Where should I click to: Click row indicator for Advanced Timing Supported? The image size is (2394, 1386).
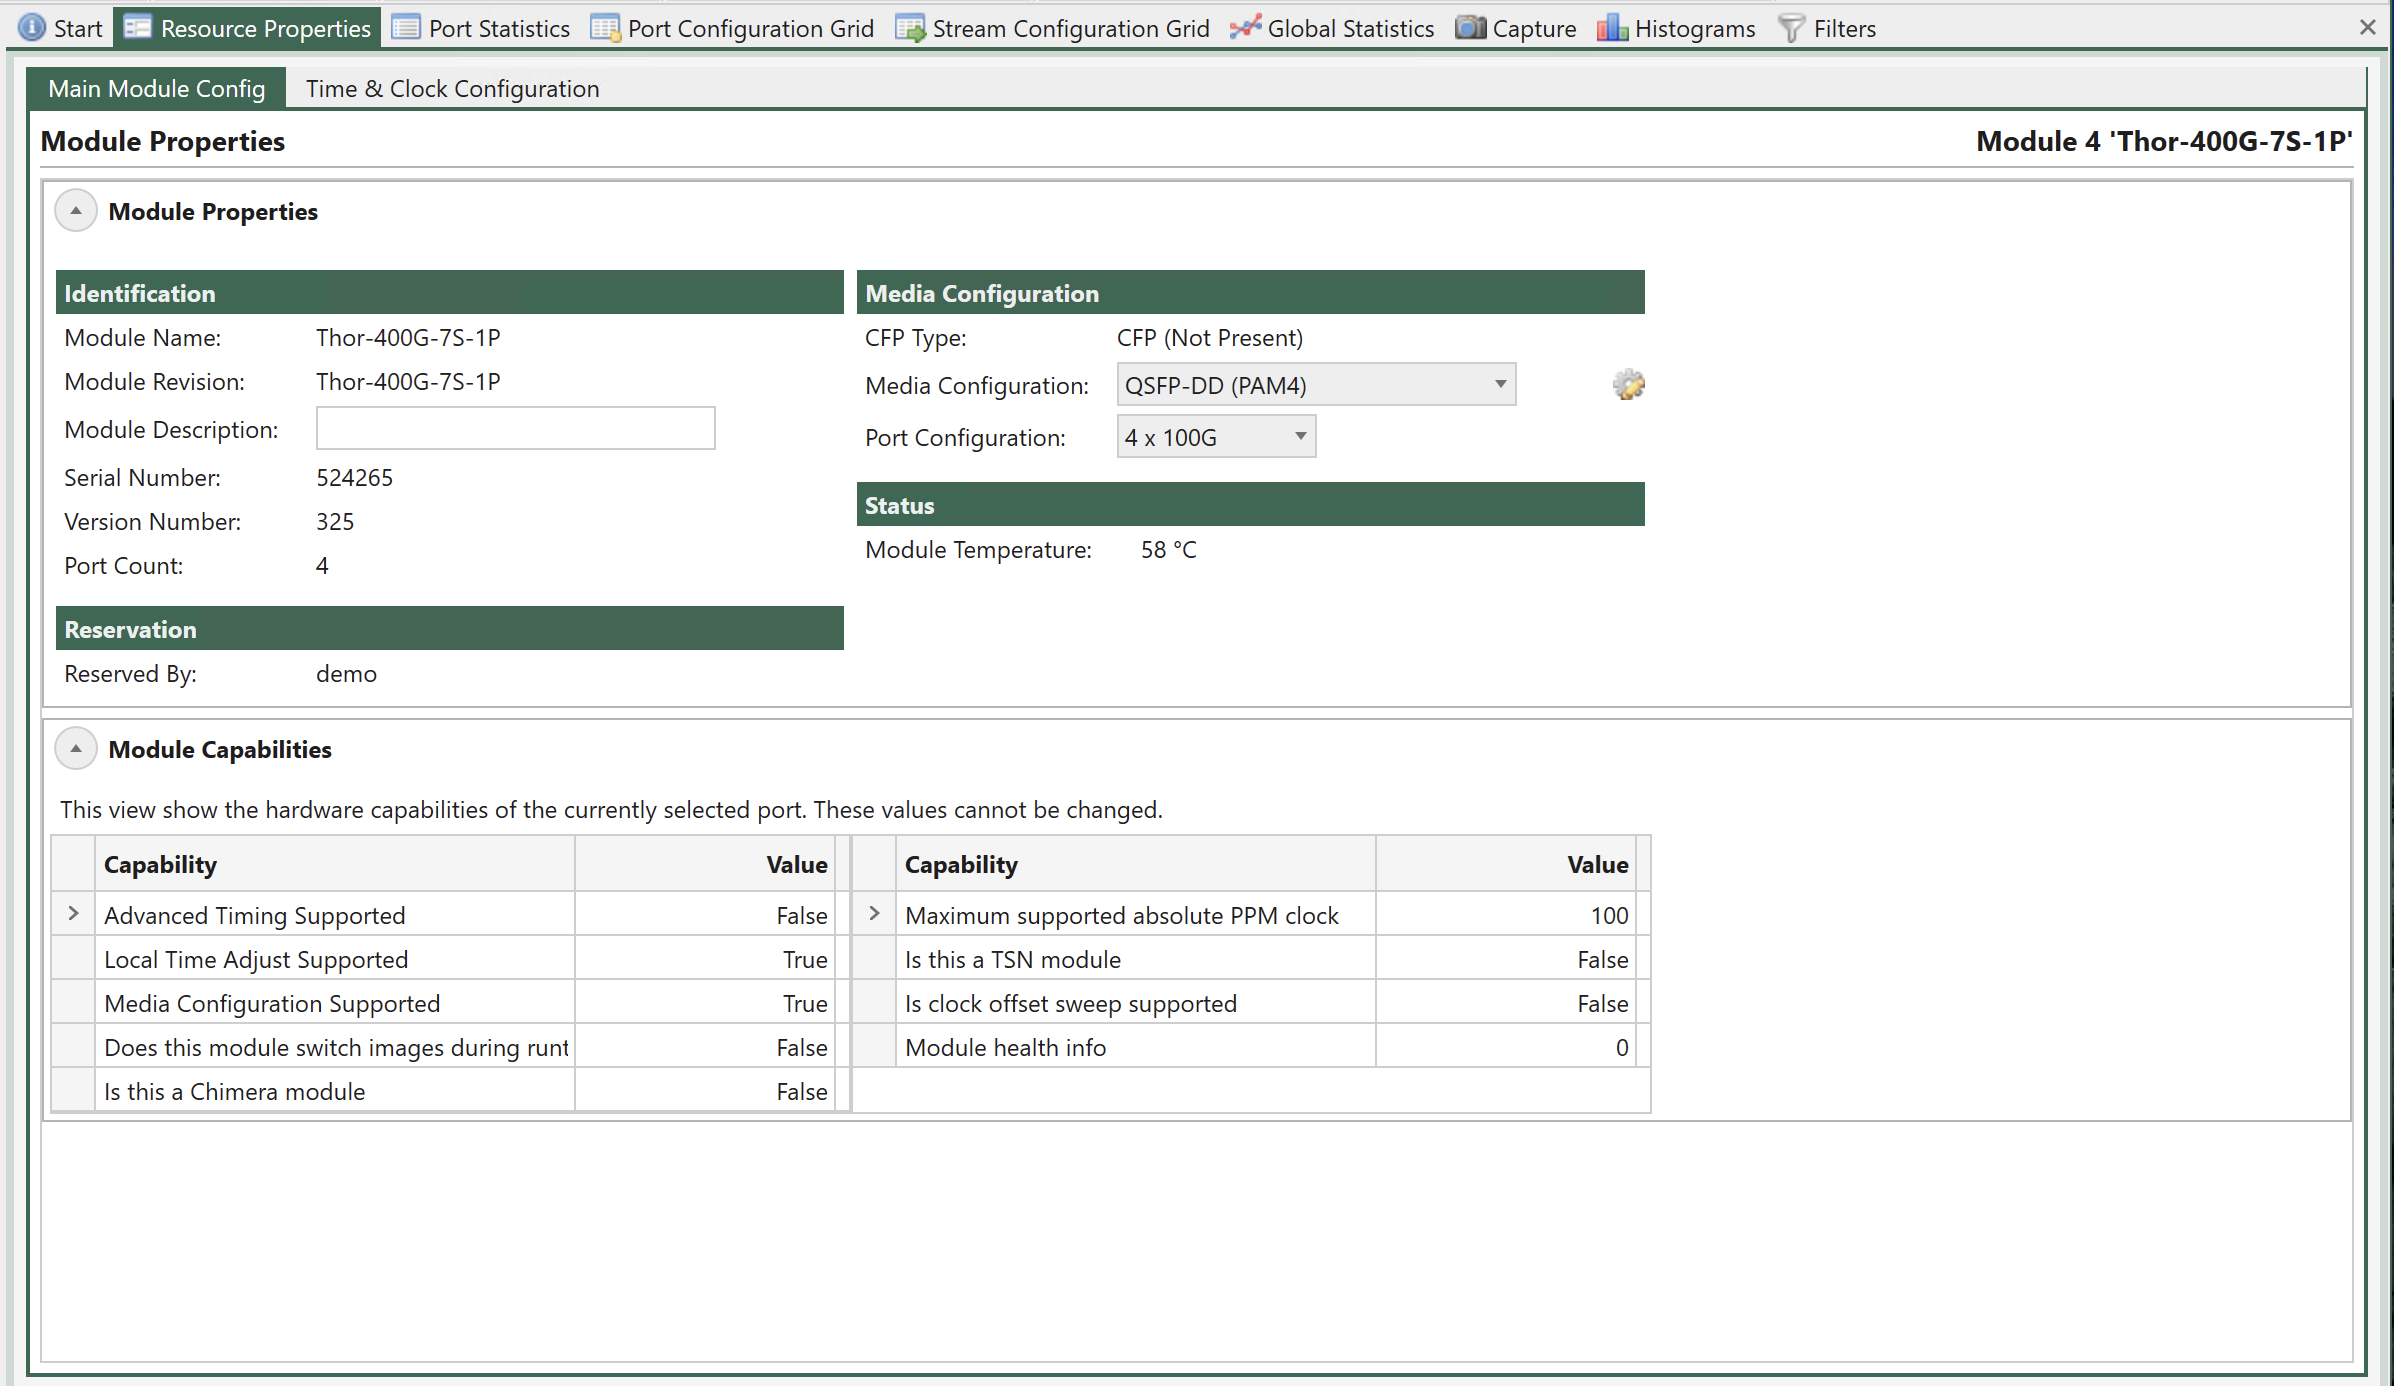point(73,914)
